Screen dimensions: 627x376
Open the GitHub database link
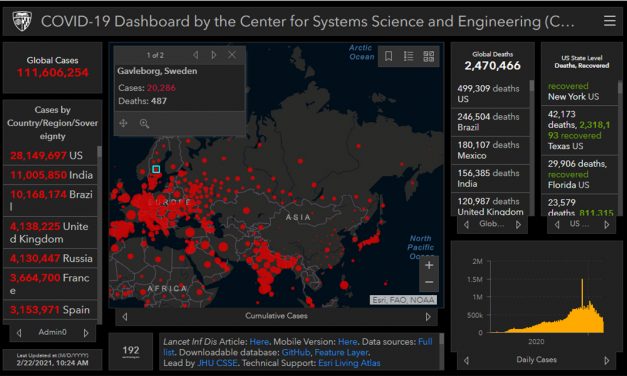(x=296, y=352)
